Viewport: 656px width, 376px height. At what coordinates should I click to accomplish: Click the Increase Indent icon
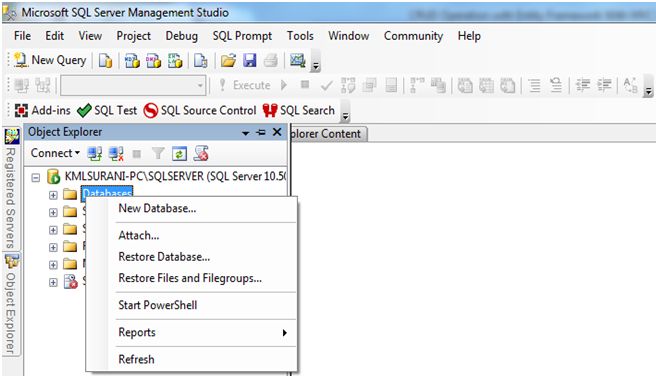(x=604, y=85)
